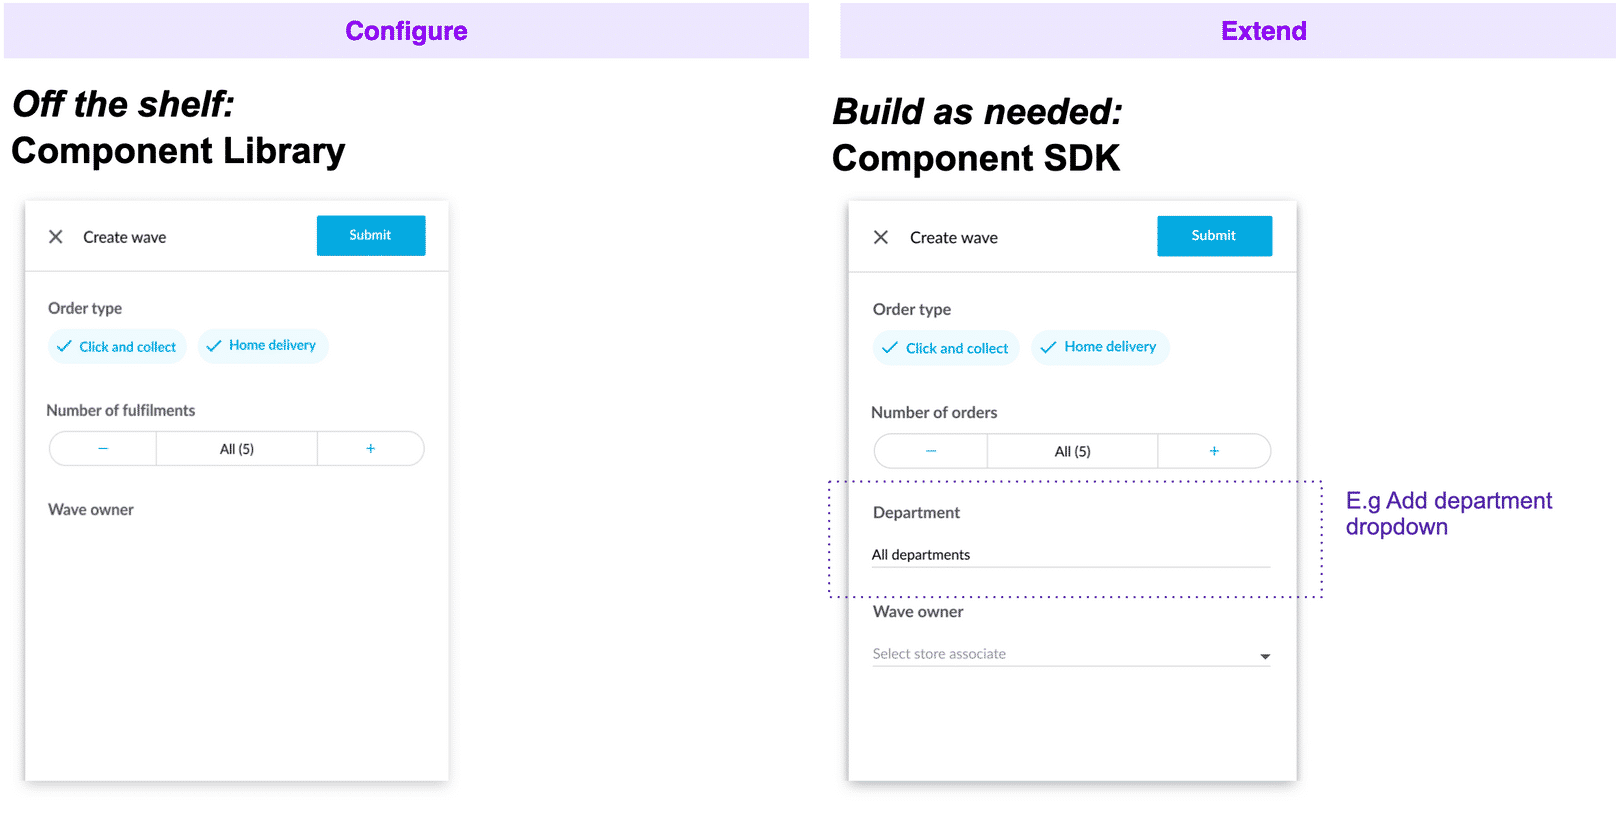1616x824 pixels.
Task: Deselect Click and collect in the right panel
Action: [x=945, y=347]
